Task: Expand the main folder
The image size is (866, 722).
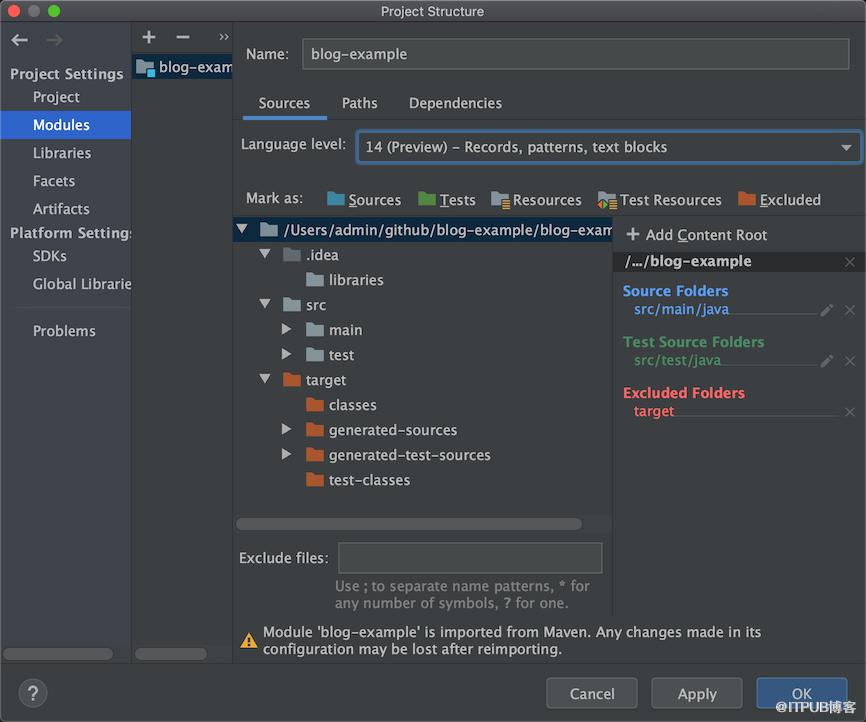Action: click(x=286, y=329)
